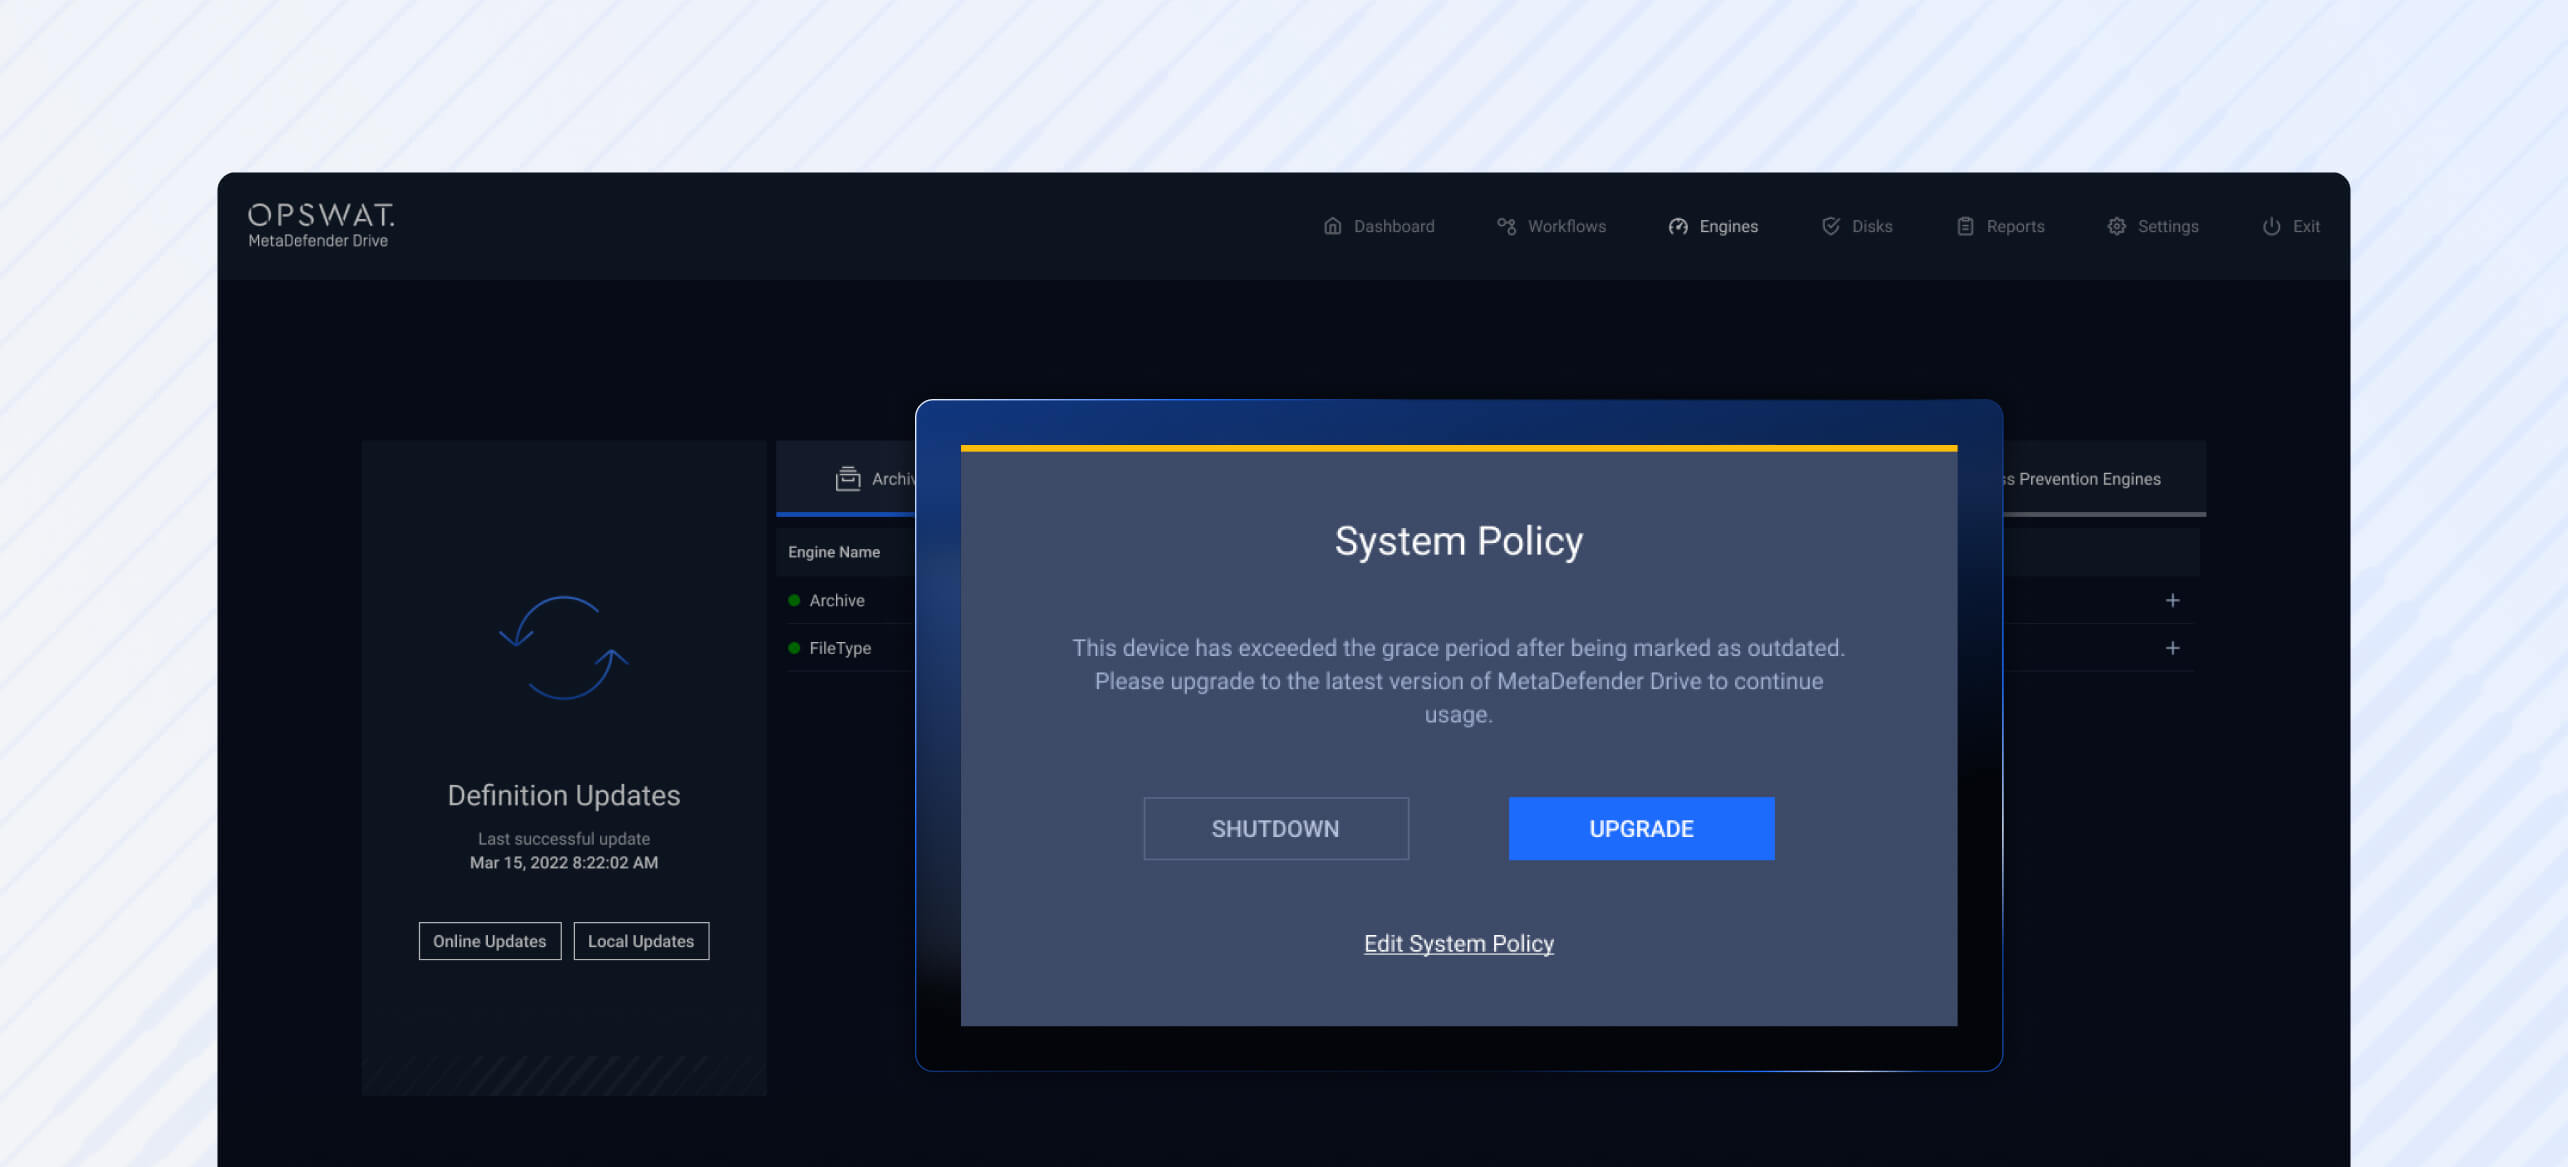Expand the second Prevention Engines row with plus
The height and width of the screenshot is (1167, 2568).
2172,648
